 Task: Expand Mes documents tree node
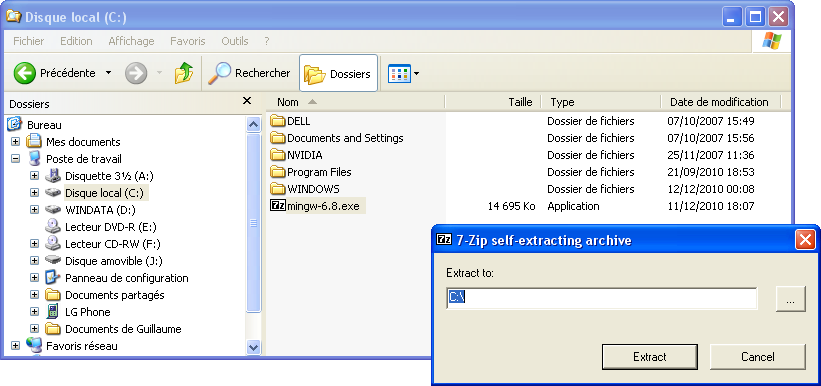point(15,142)
